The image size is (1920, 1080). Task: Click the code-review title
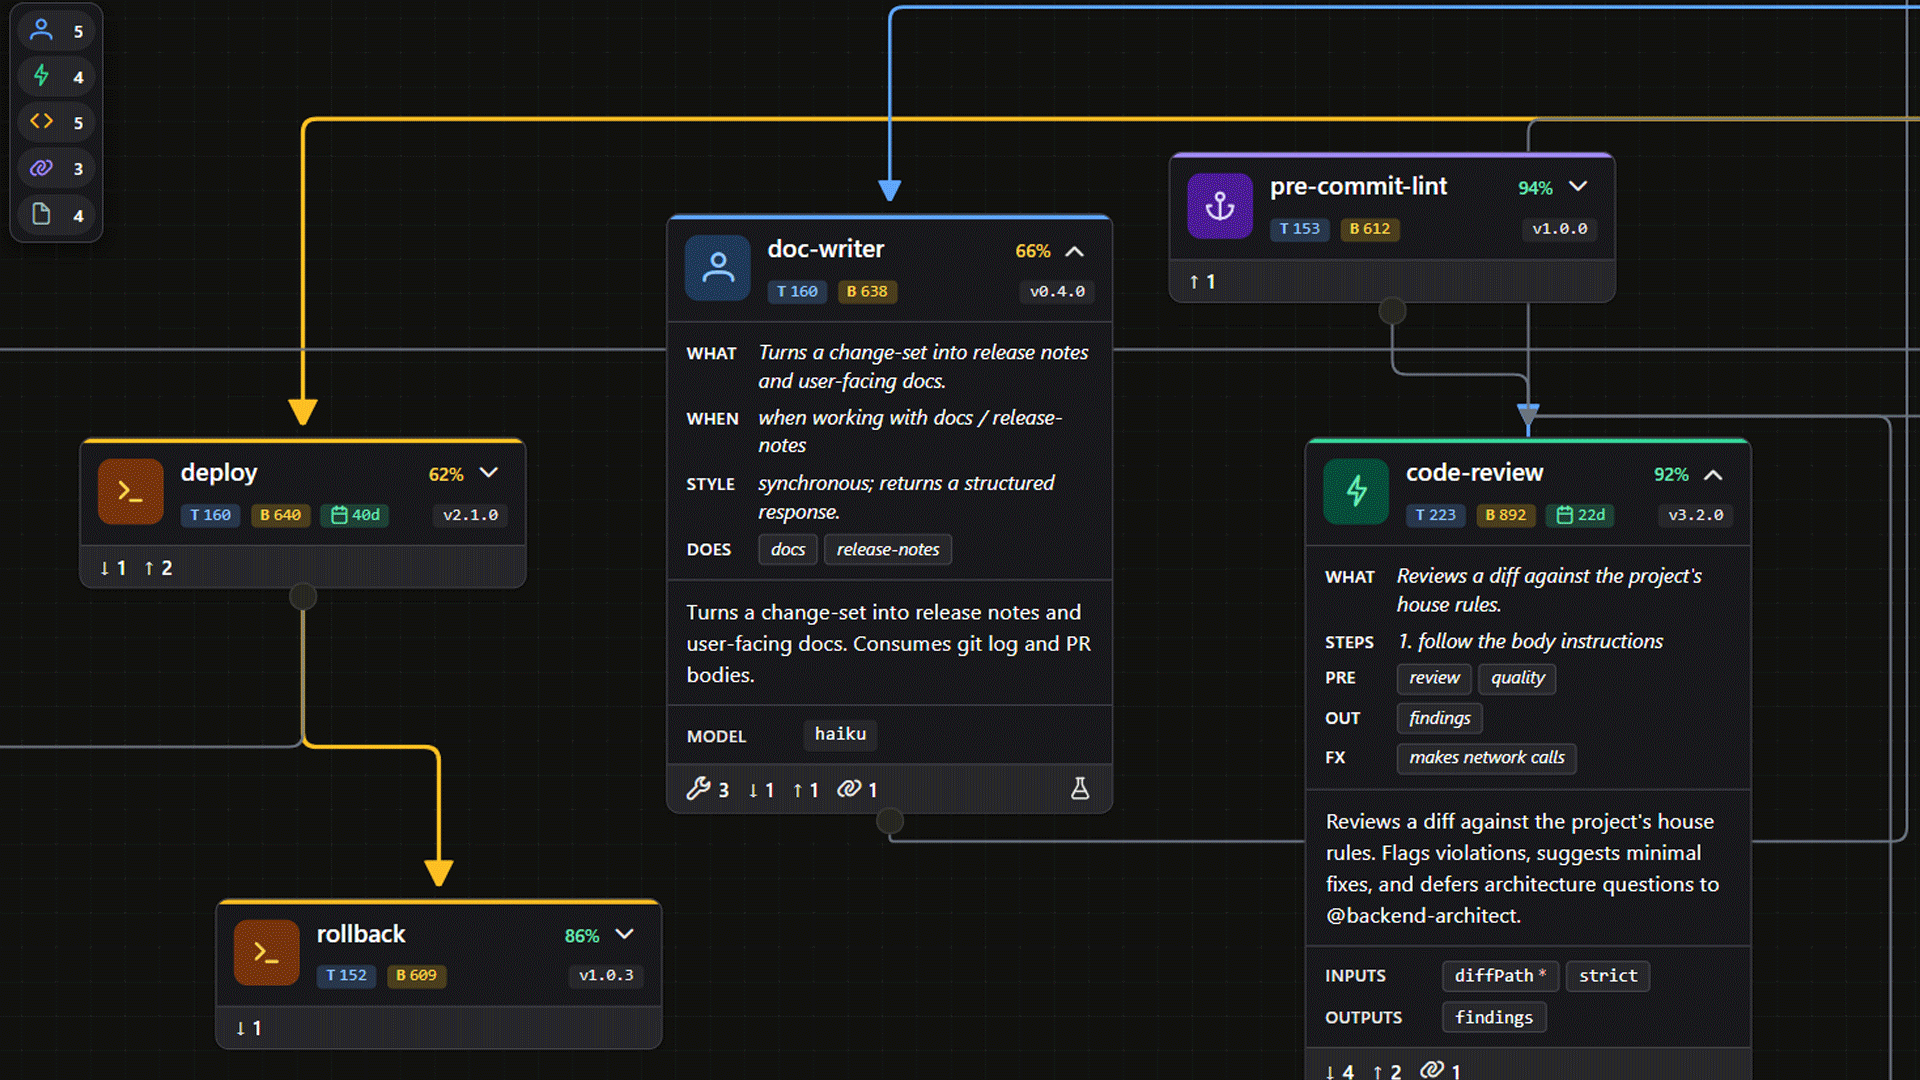(x=1474, y=472)
